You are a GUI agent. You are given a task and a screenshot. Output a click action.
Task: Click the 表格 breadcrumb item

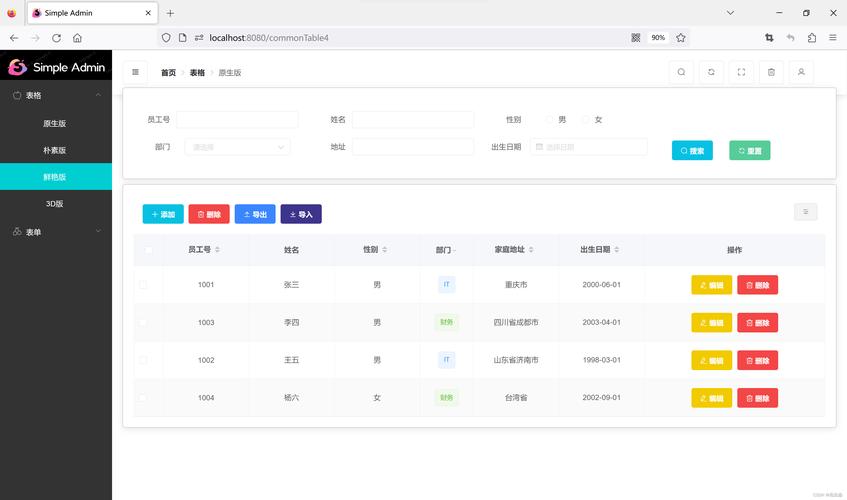[197, 72]
